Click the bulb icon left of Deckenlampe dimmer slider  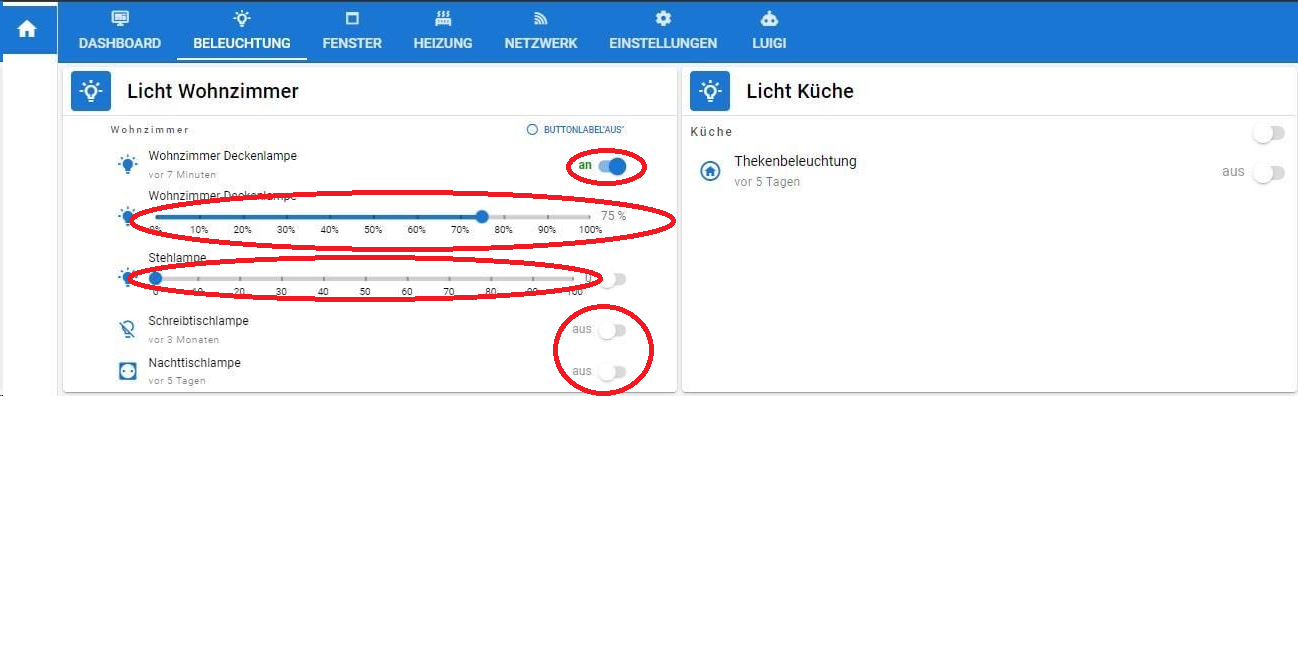[127, 215]
